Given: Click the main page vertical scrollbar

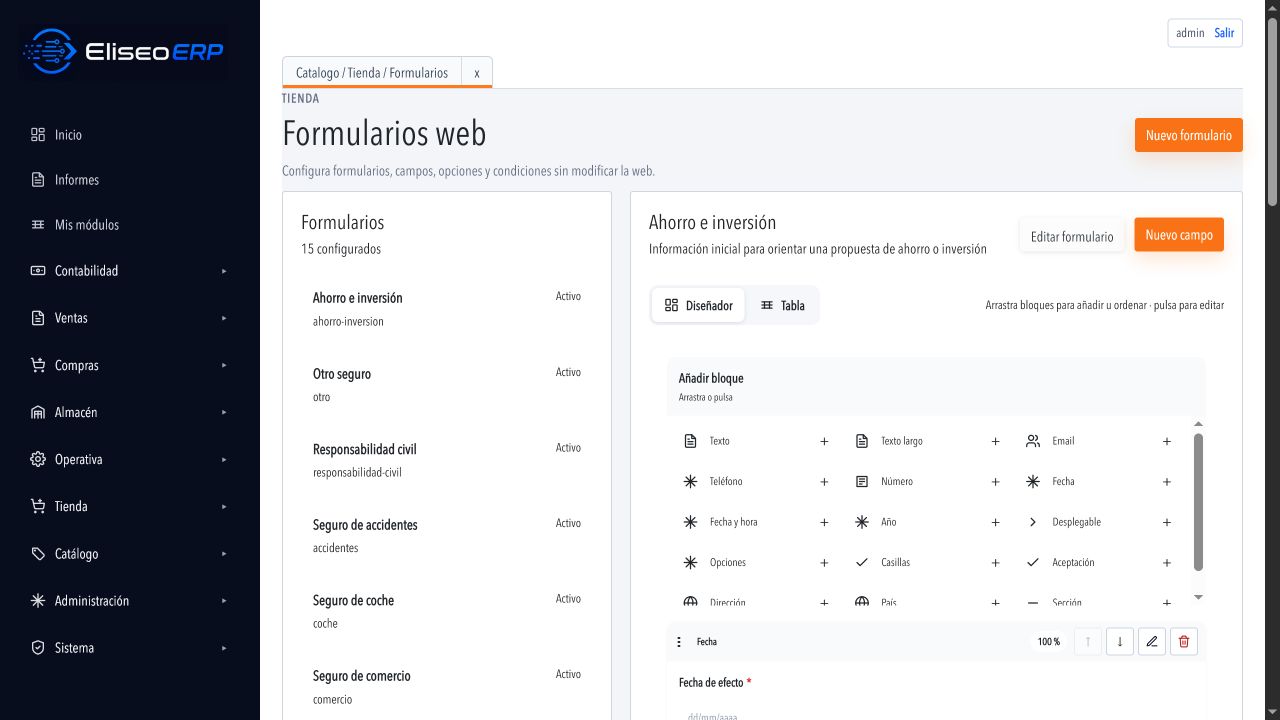Looking at the screenshot, I should click(1273, 110).
